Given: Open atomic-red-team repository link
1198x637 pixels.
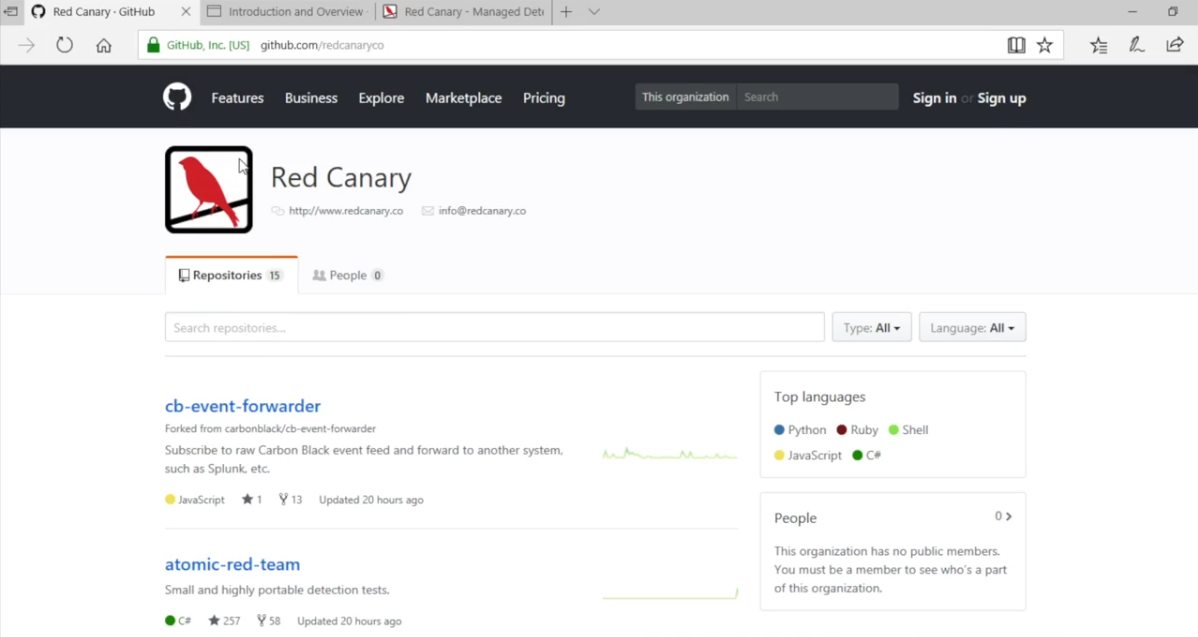Looking at the screenshot, I should 232,564.
